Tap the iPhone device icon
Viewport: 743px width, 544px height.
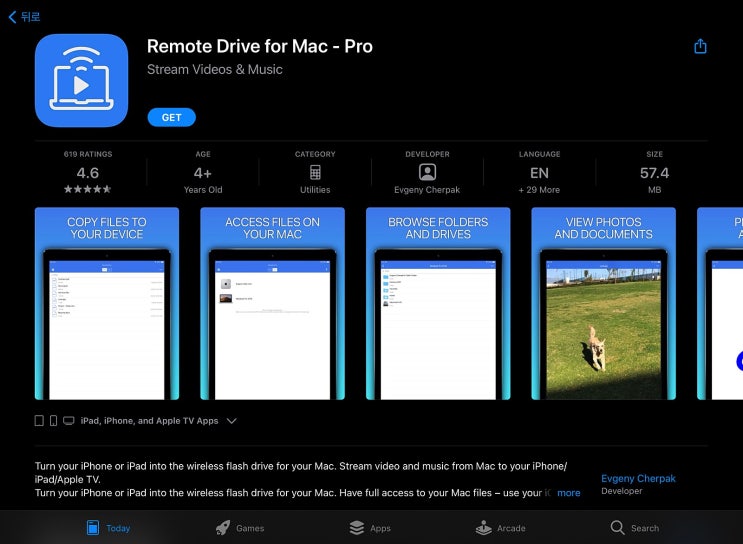[x=54, y=421]
